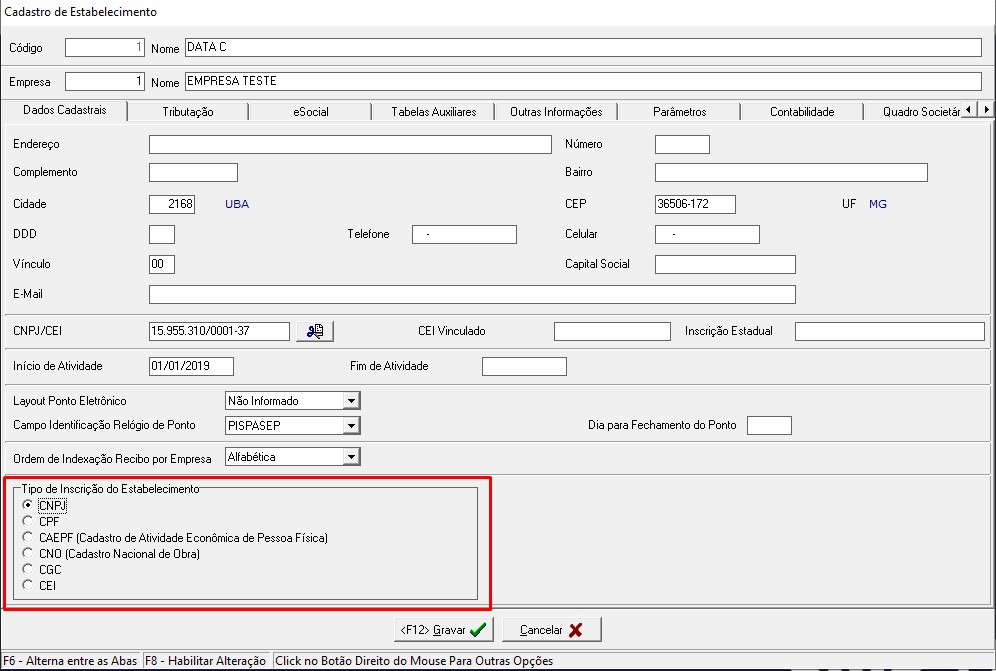
Task: Focus the Número input field
Action: [682, 144]
